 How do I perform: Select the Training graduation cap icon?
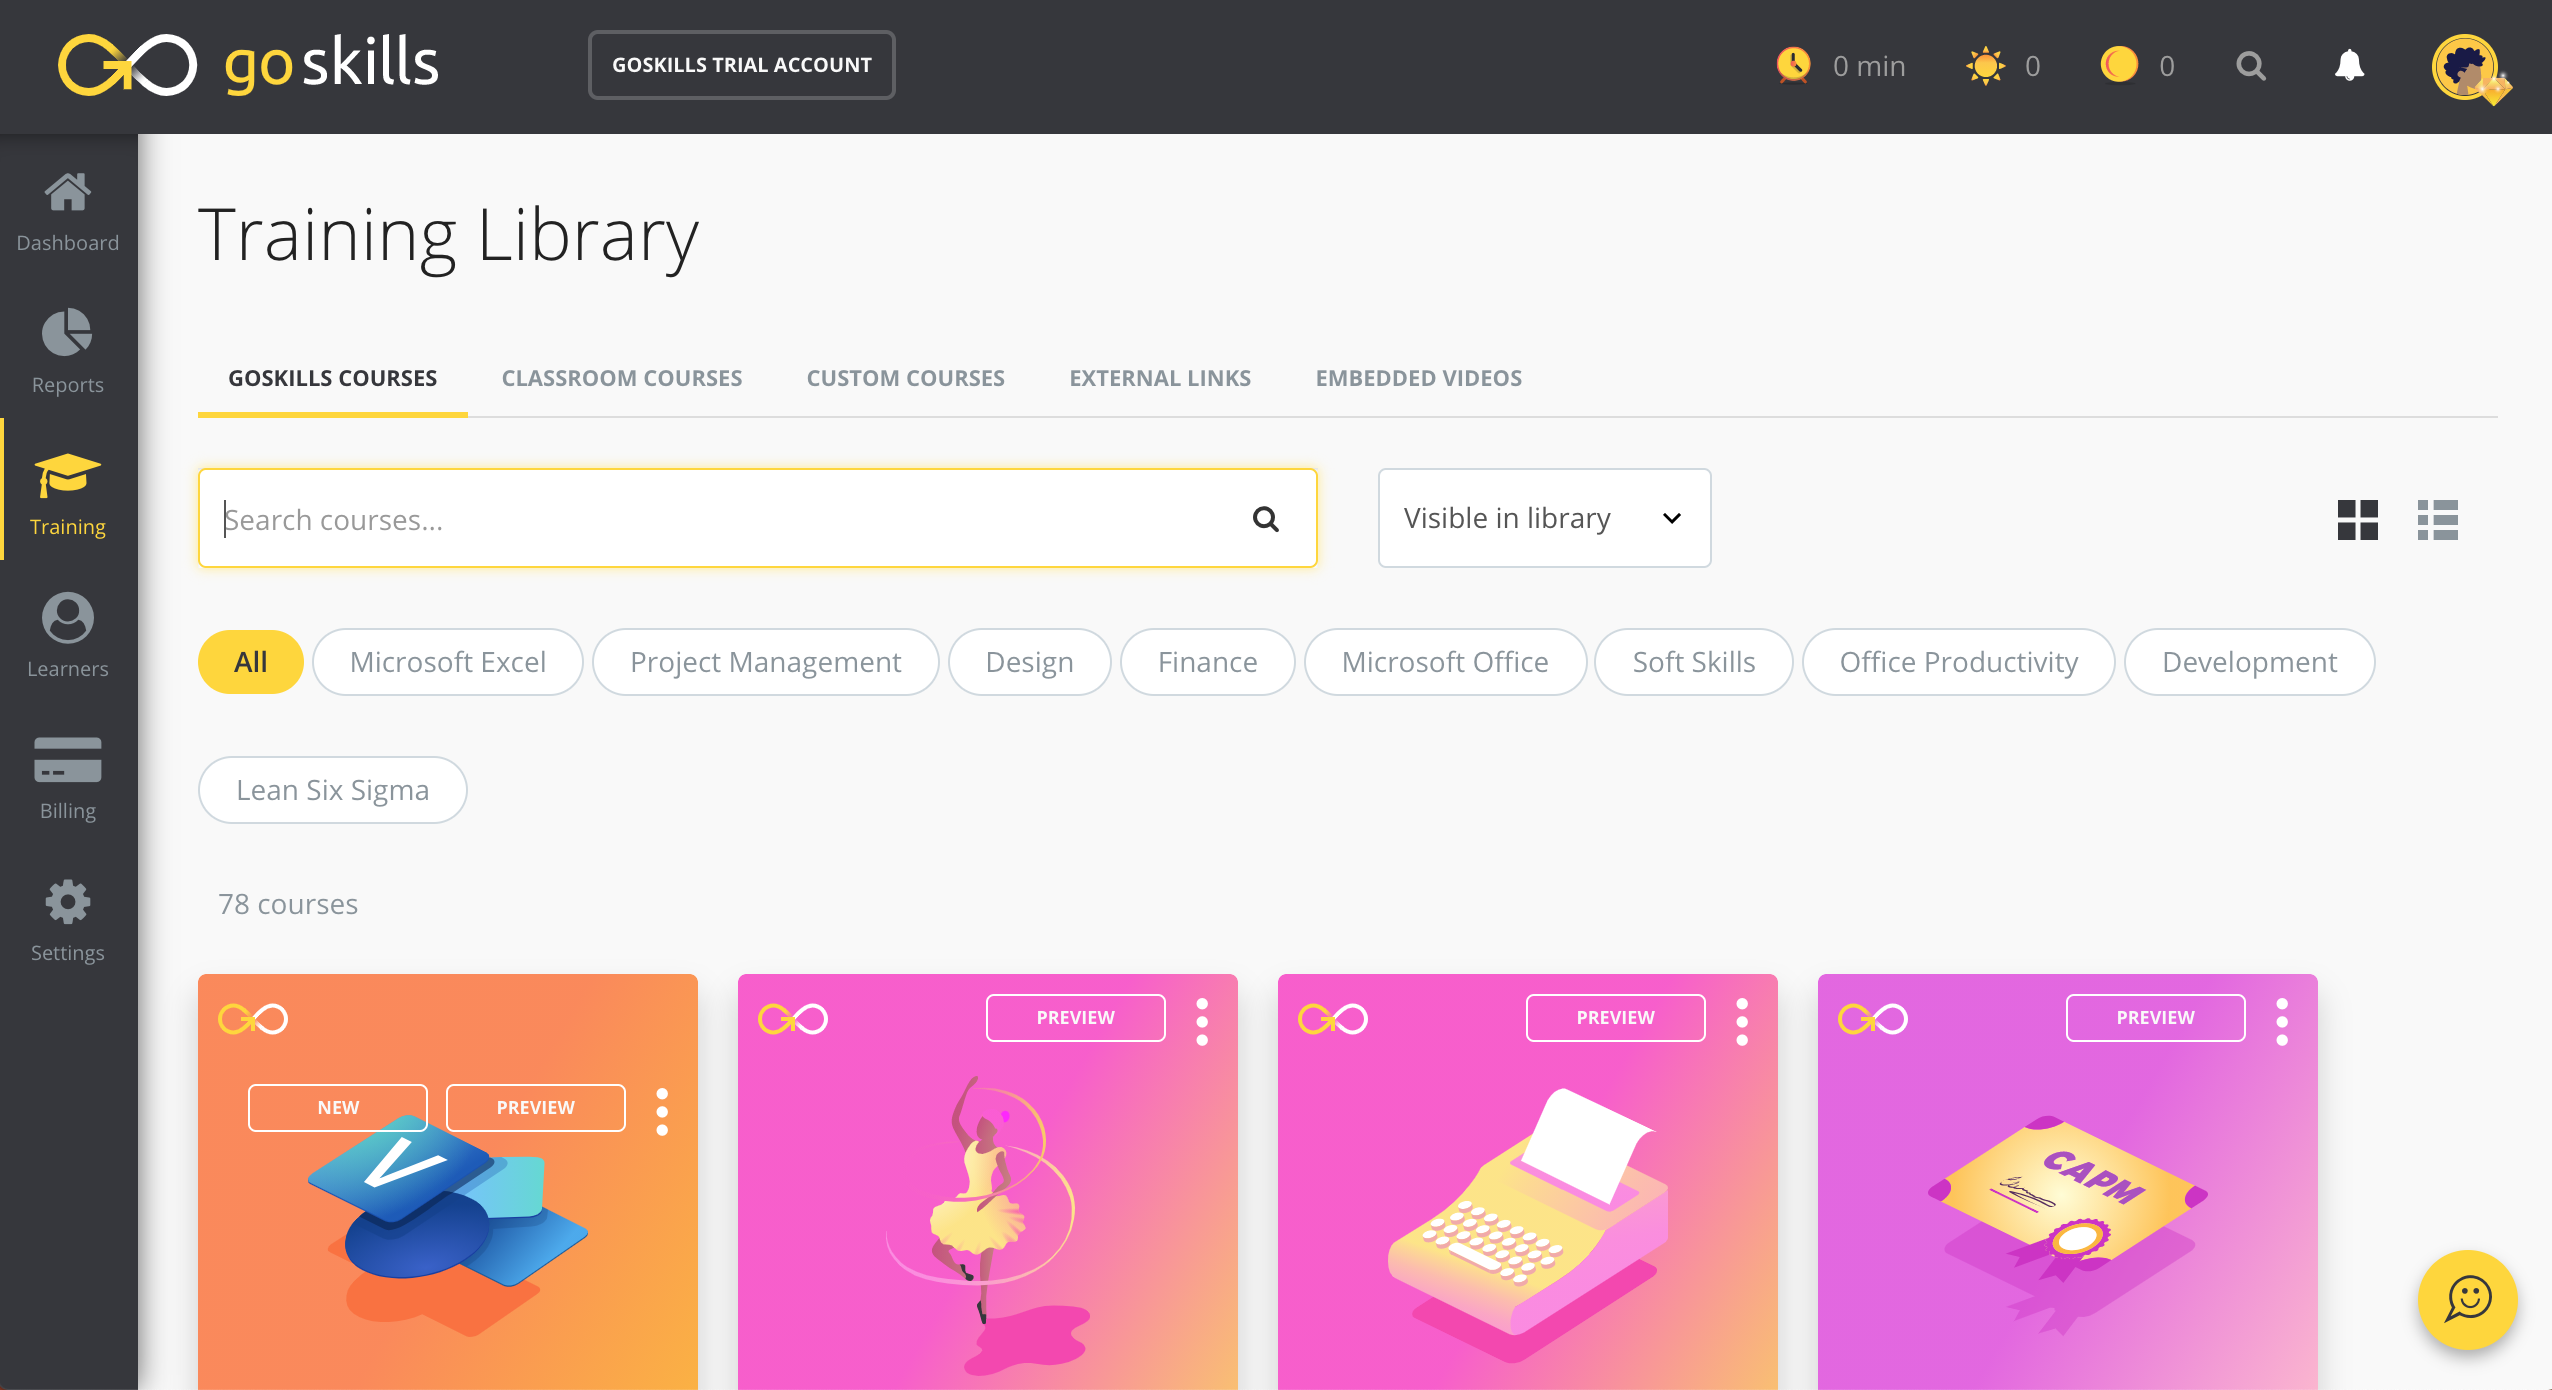click(67, 475)
